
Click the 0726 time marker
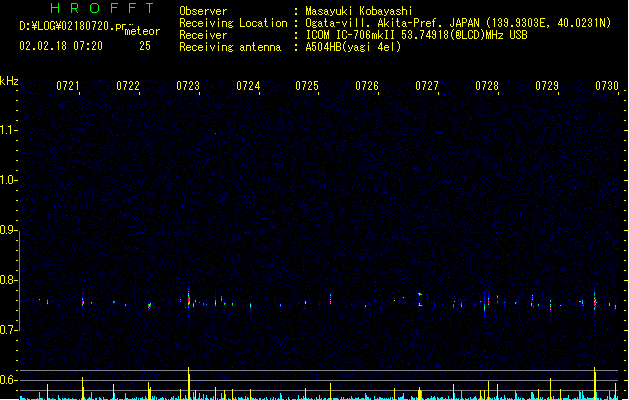(367, 86)
